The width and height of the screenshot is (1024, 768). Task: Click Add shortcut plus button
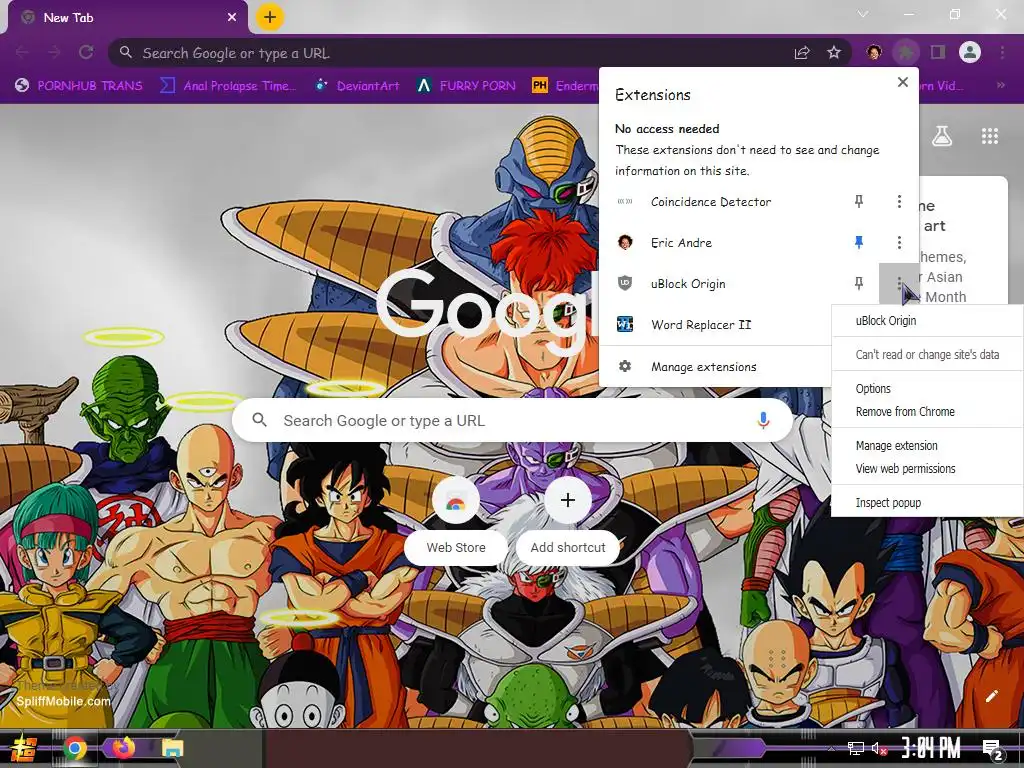[x=568, y=500]
